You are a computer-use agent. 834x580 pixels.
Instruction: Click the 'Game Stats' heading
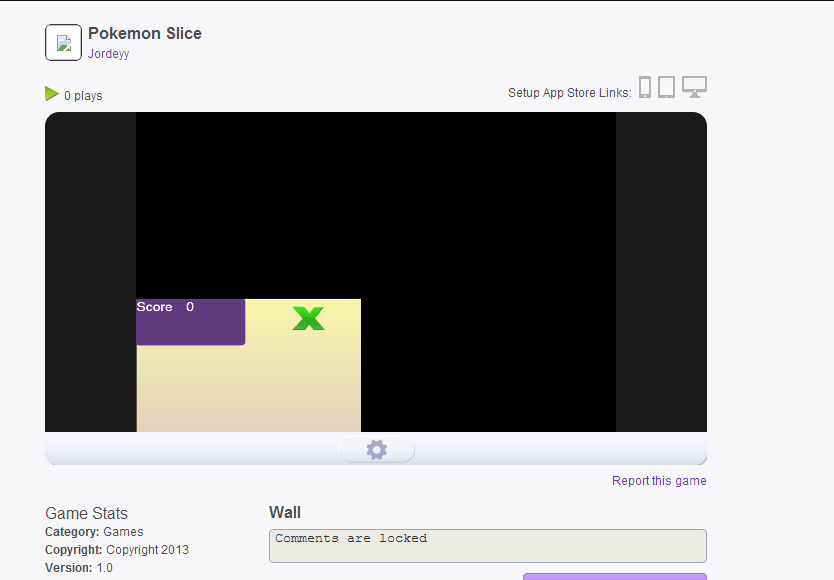click(x=87, y=513)
